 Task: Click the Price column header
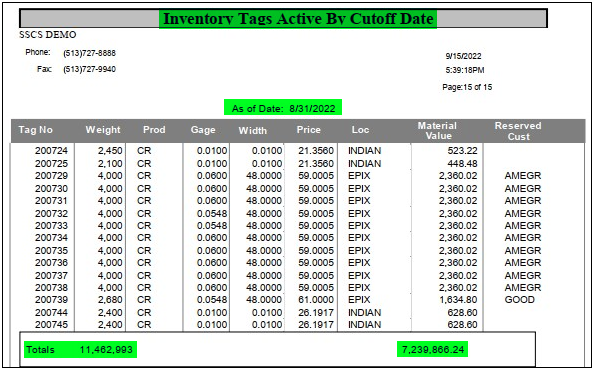(309, 130)
